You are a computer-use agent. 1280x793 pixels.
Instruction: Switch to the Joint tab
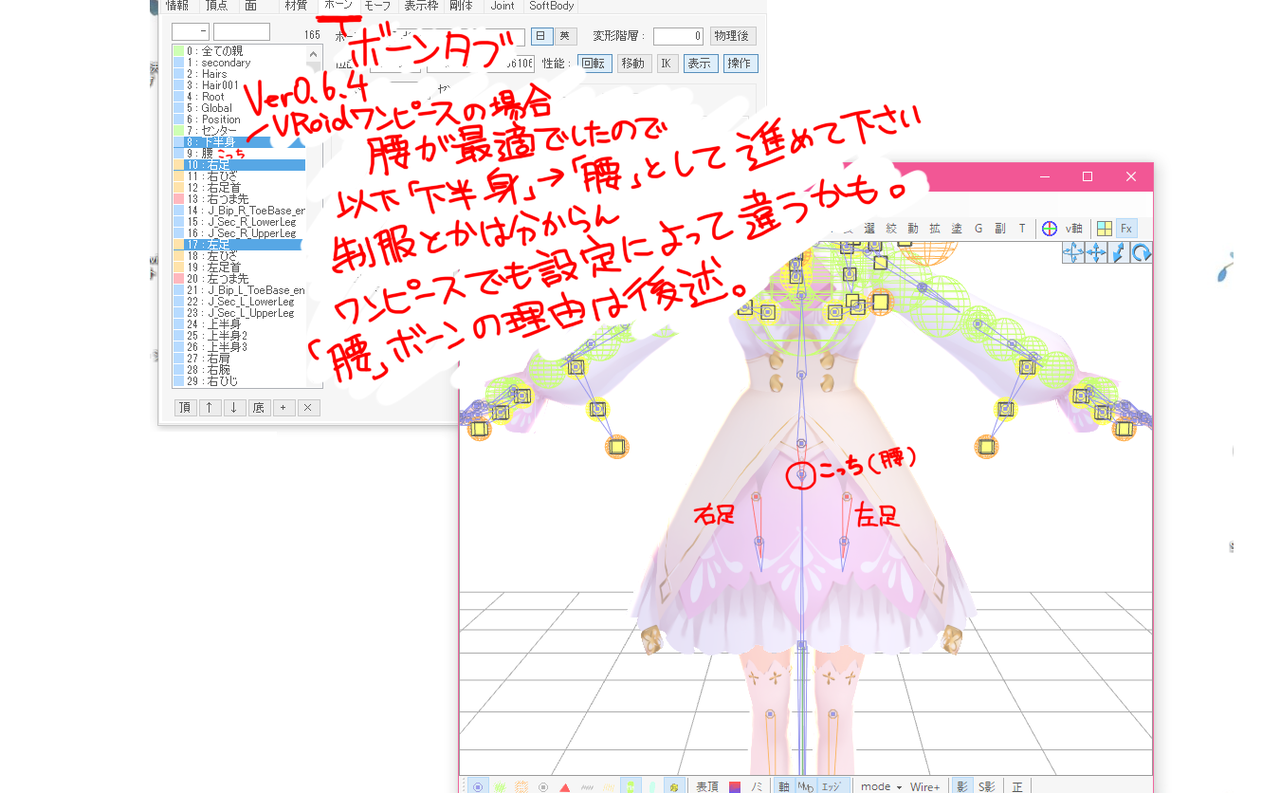[502, 6]
